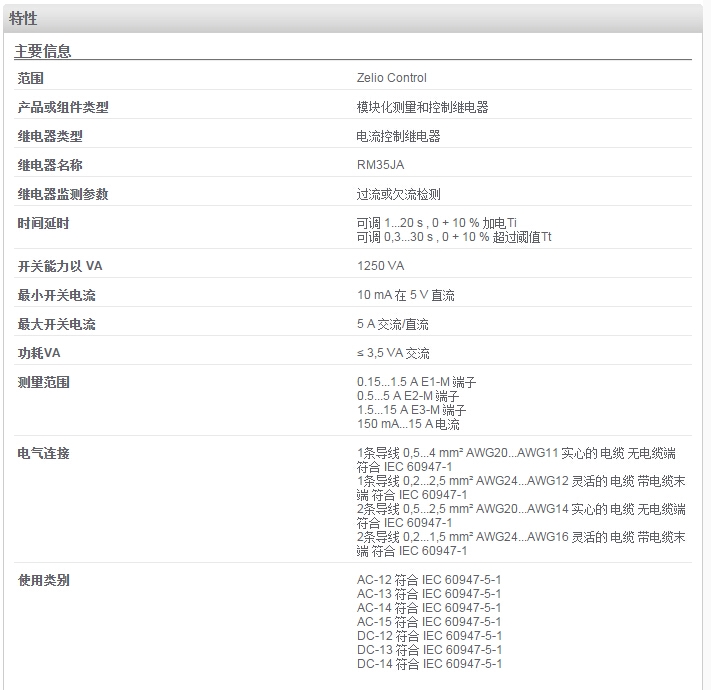The image size is (711, 690).
Task: Select the 0,3...30 s 超过阈值Tt line
Action: (x=454, y=237)
